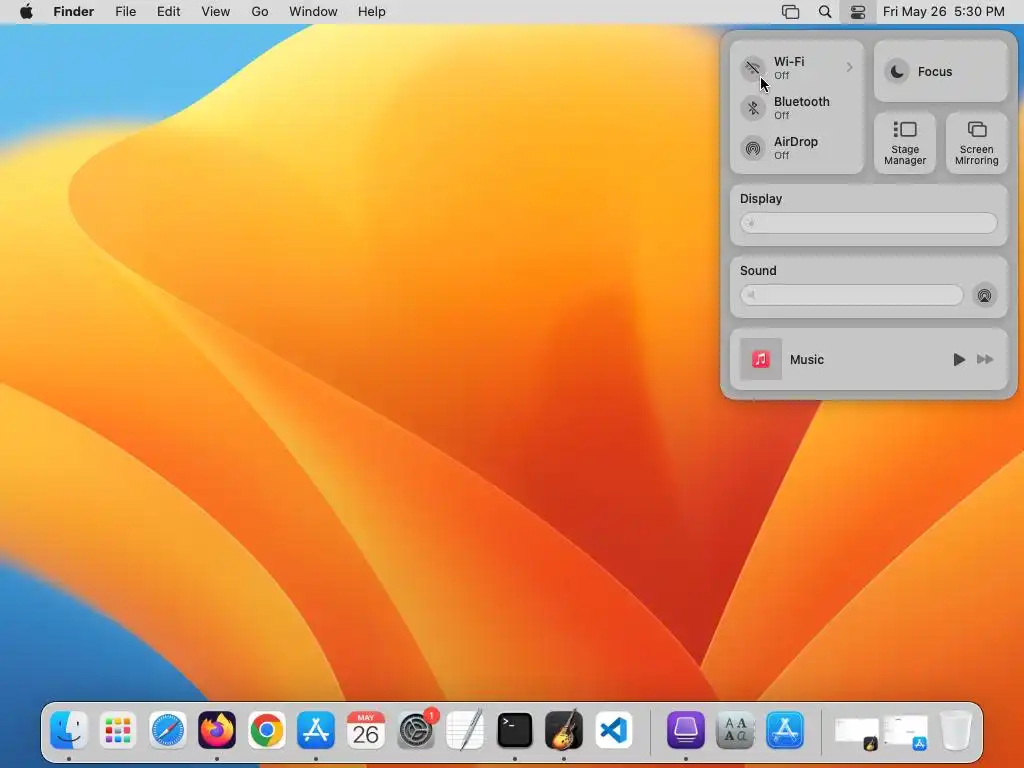Launch GarageBand guitar icon
Viewport: 1024px width, 768px height.
[x=564, y=730]
